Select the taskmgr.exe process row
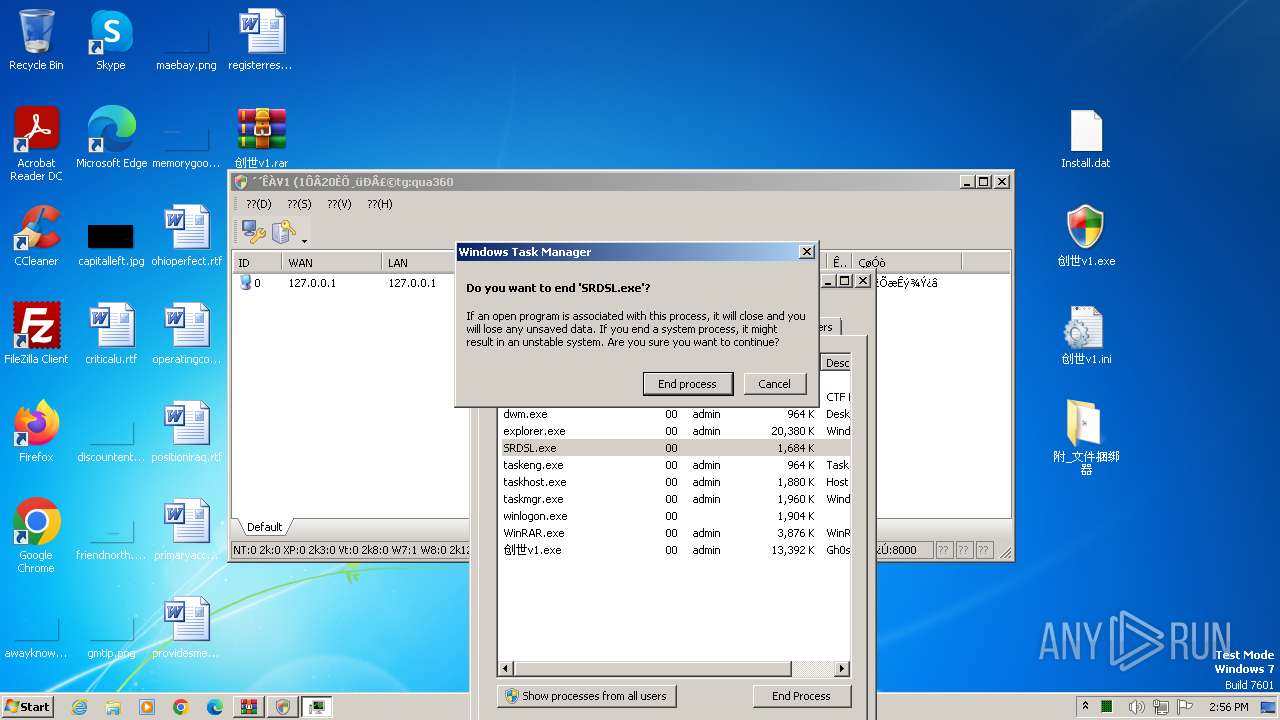The width and height of the screenshot is (1280, 720). (675, 499)
